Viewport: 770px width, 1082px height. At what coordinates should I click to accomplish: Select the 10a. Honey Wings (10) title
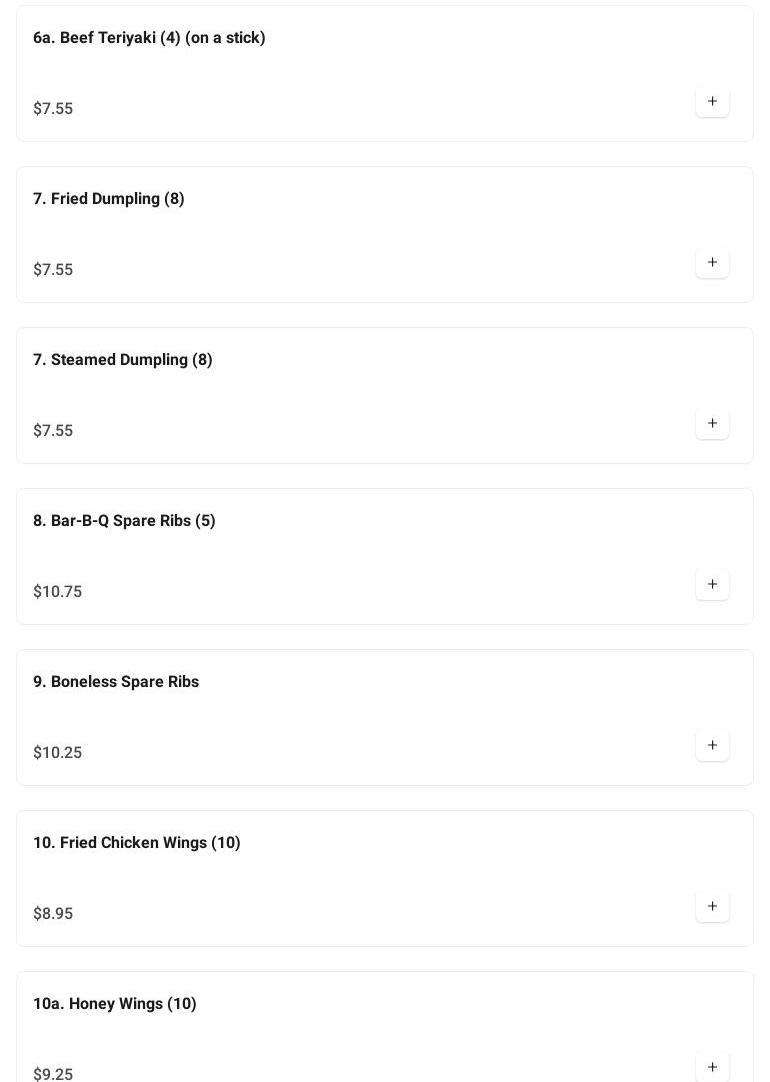coord(115,1004)
